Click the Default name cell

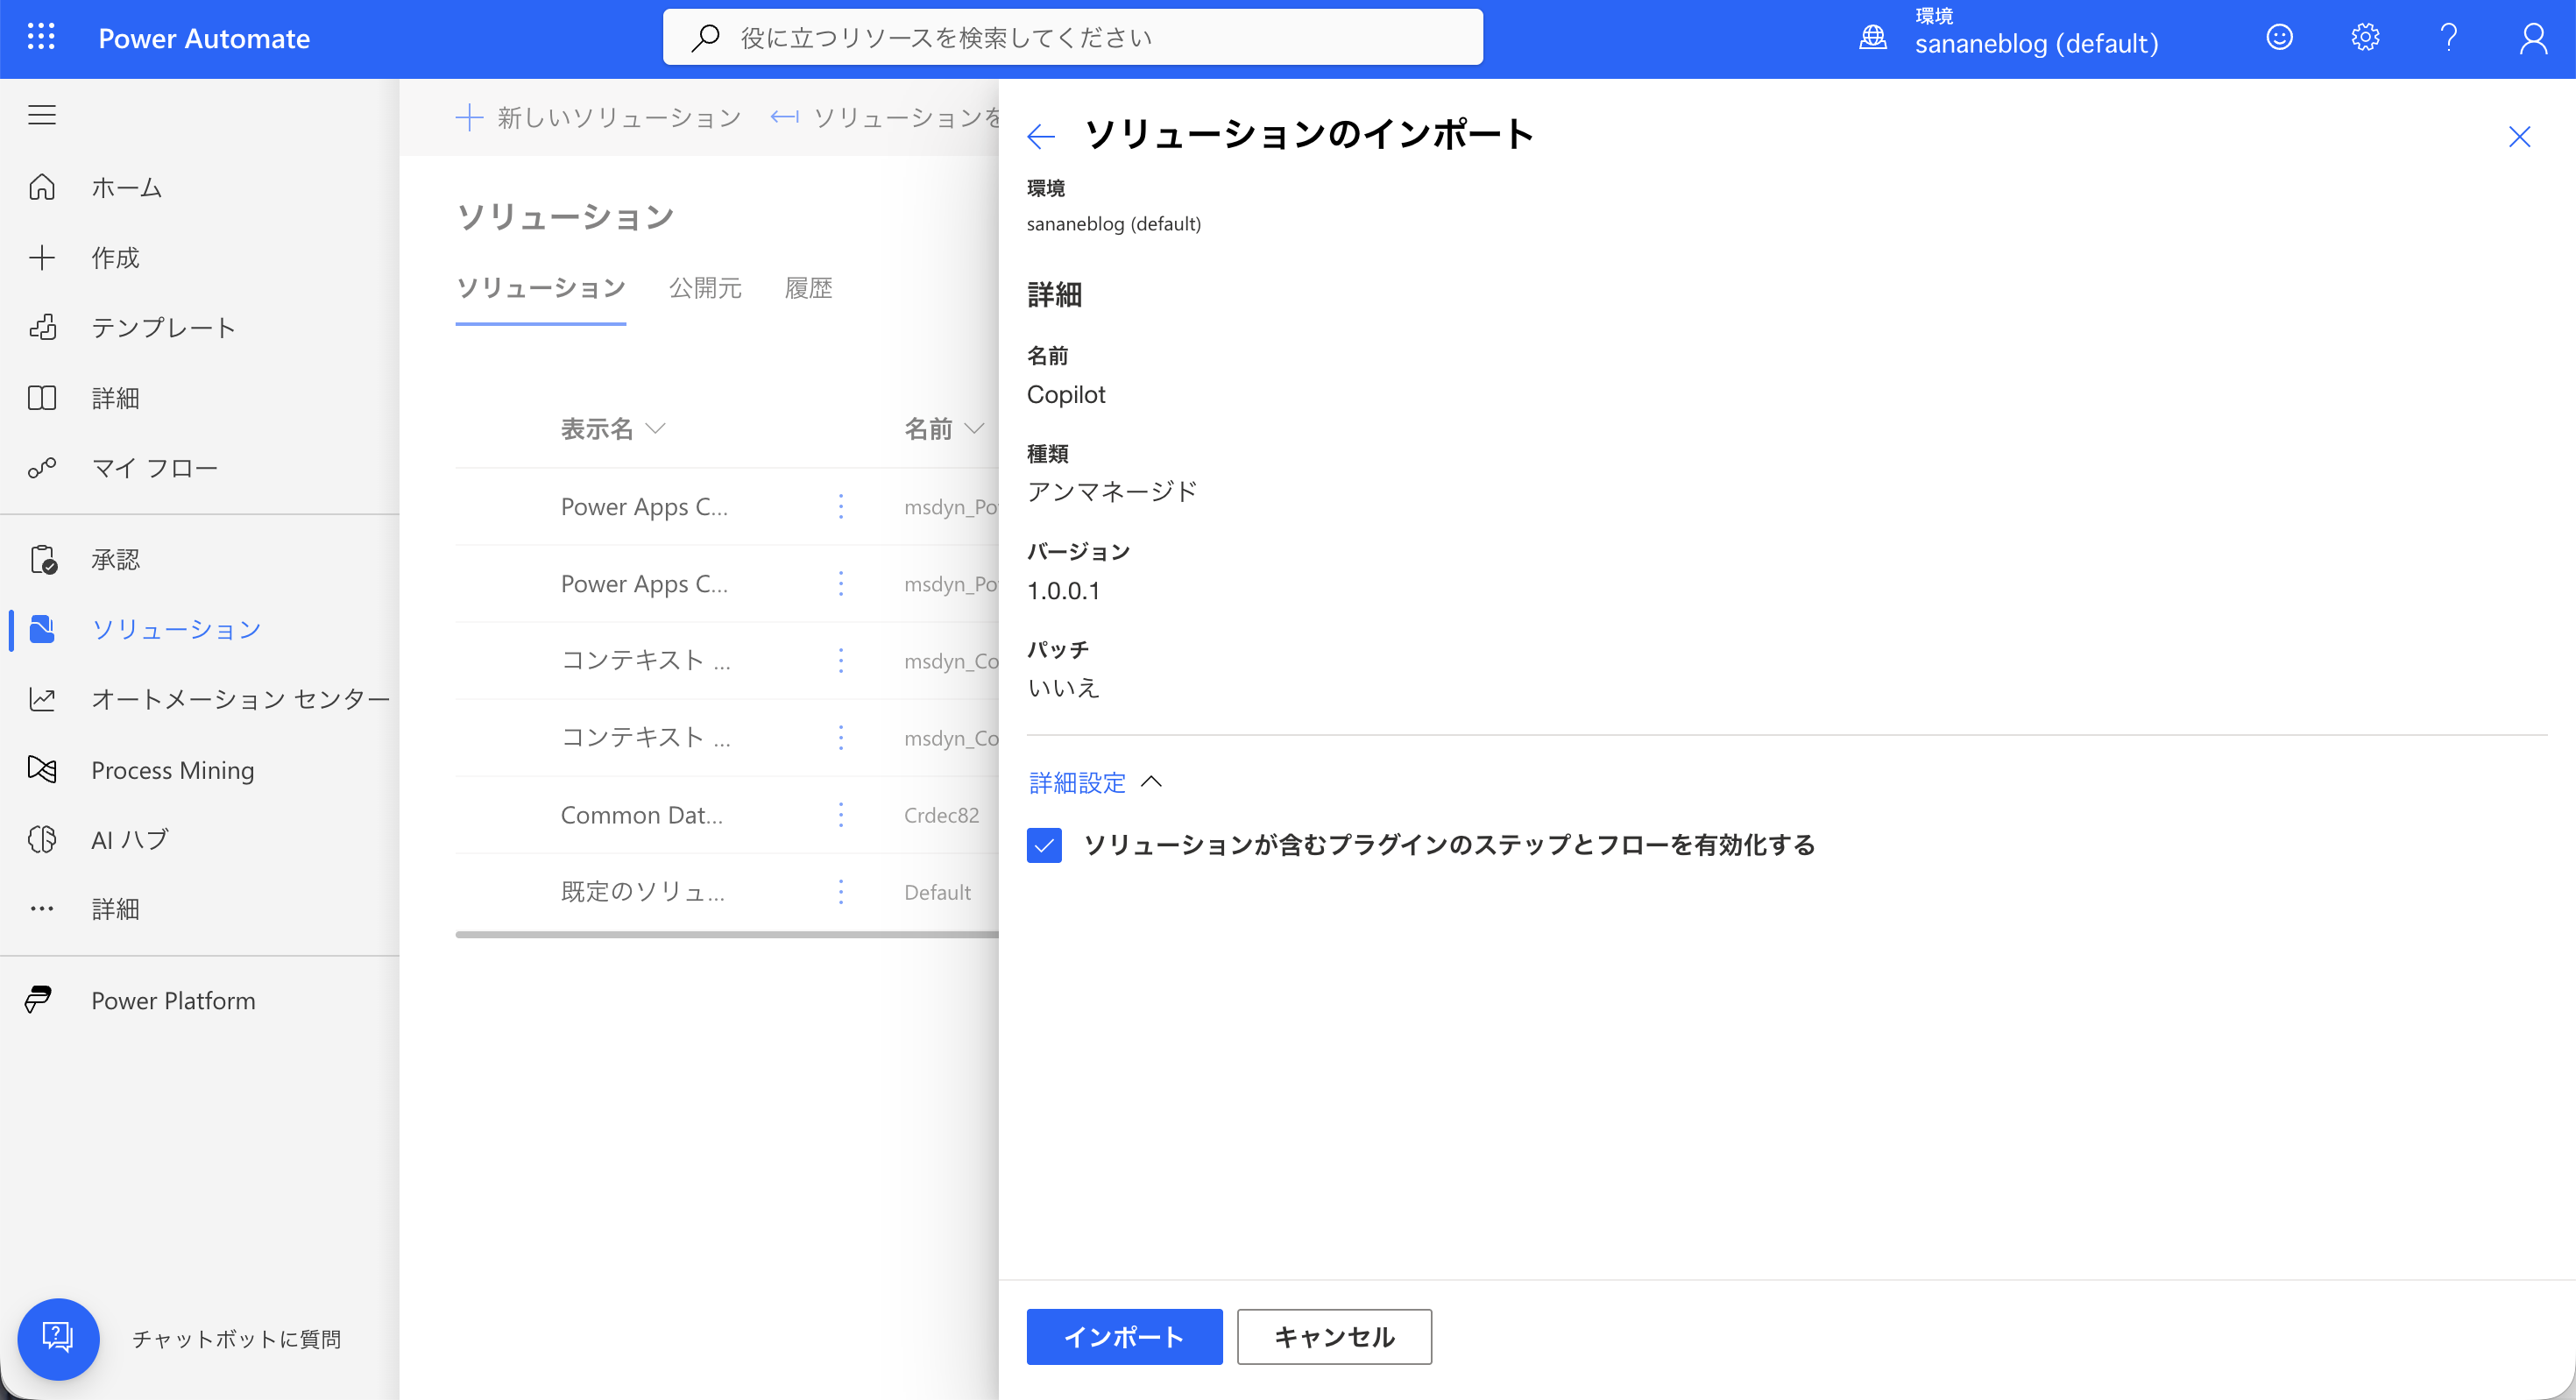tap(937, 892)
